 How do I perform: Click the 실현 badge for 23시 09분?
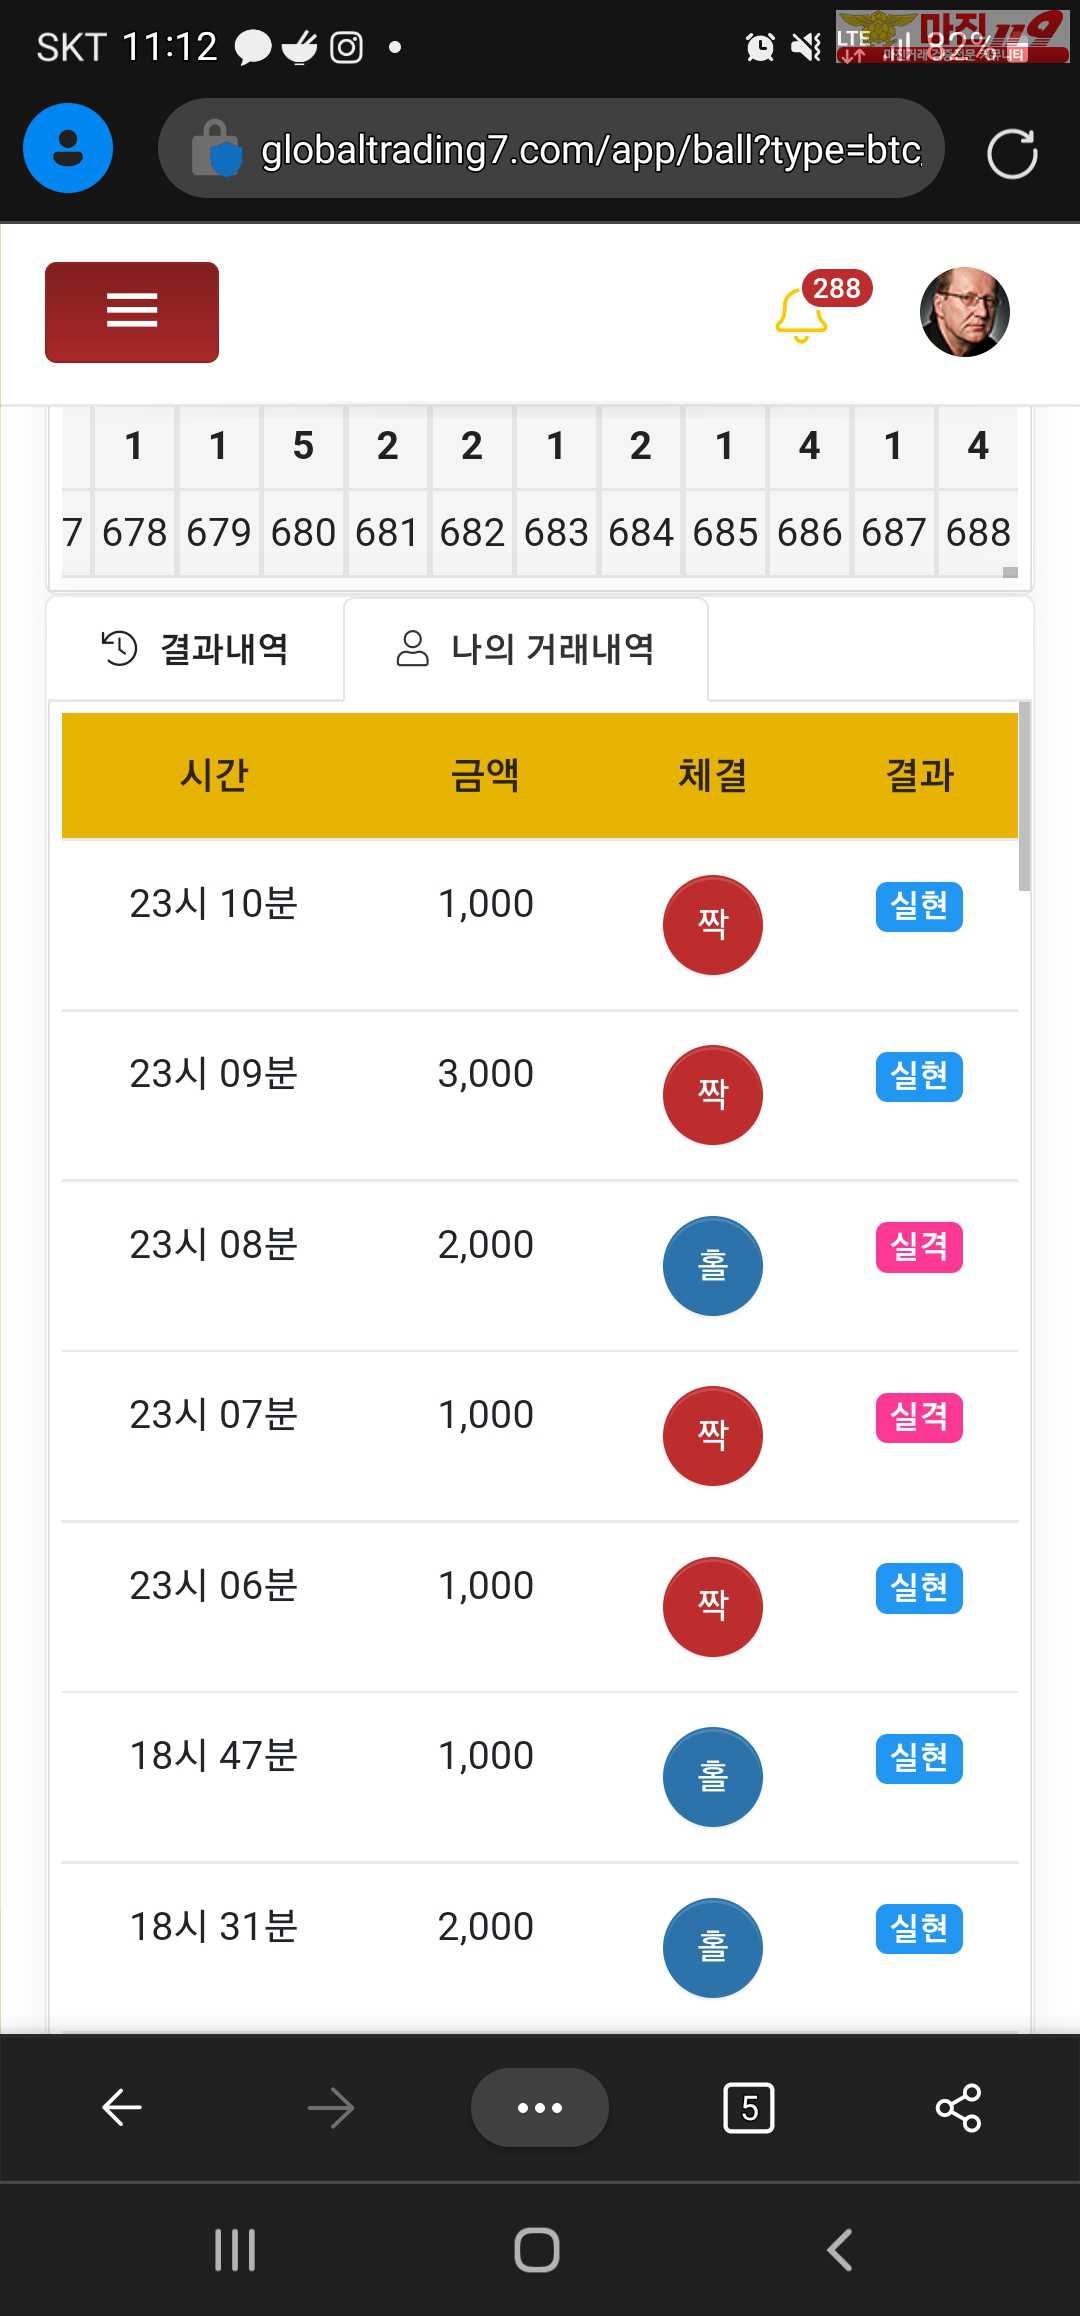pos(919,1077)
